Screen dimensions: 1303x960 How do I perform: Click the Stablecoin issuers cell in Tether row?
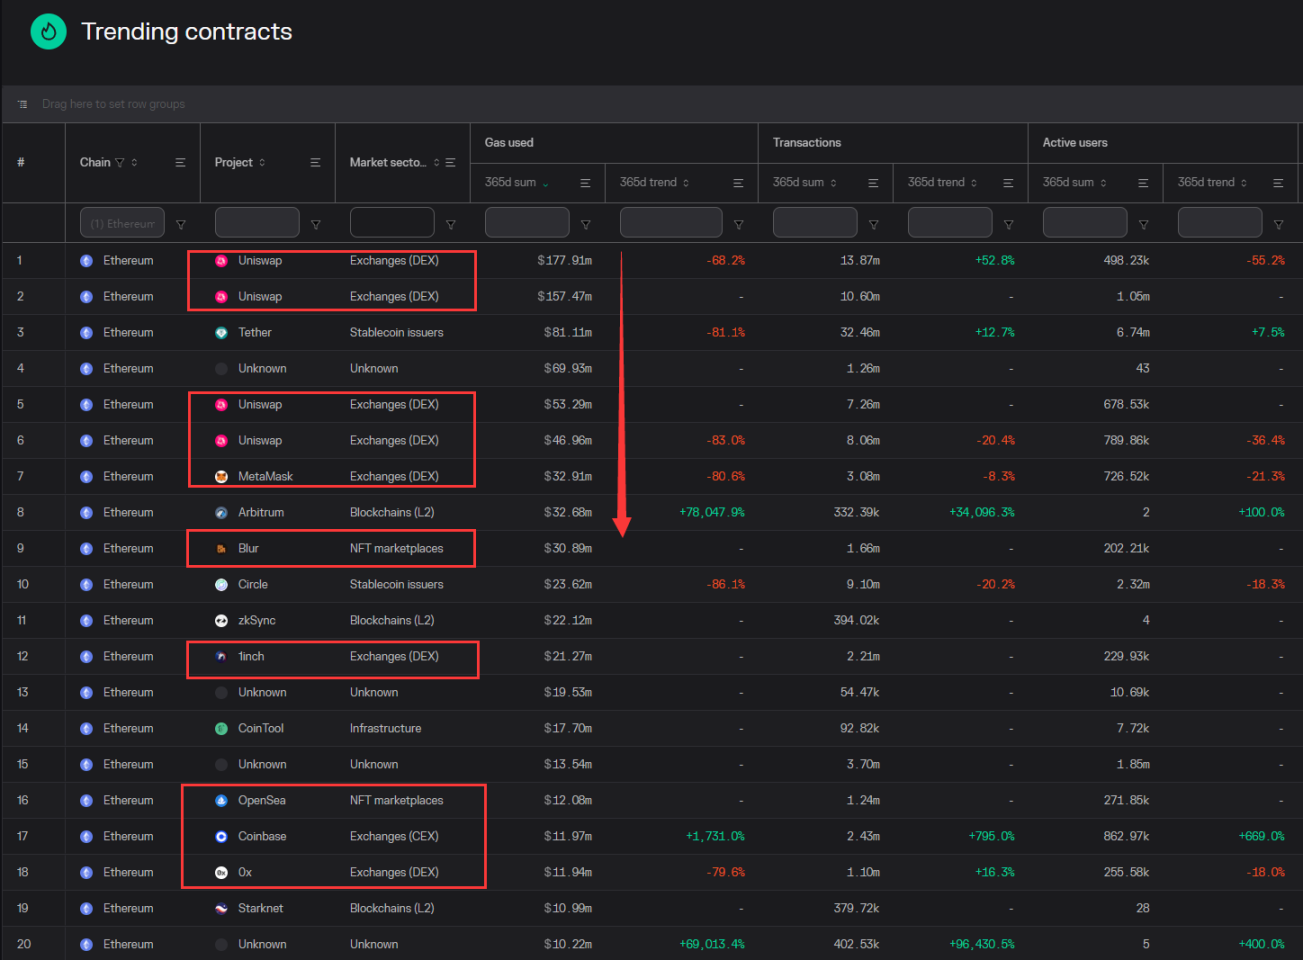397,333
